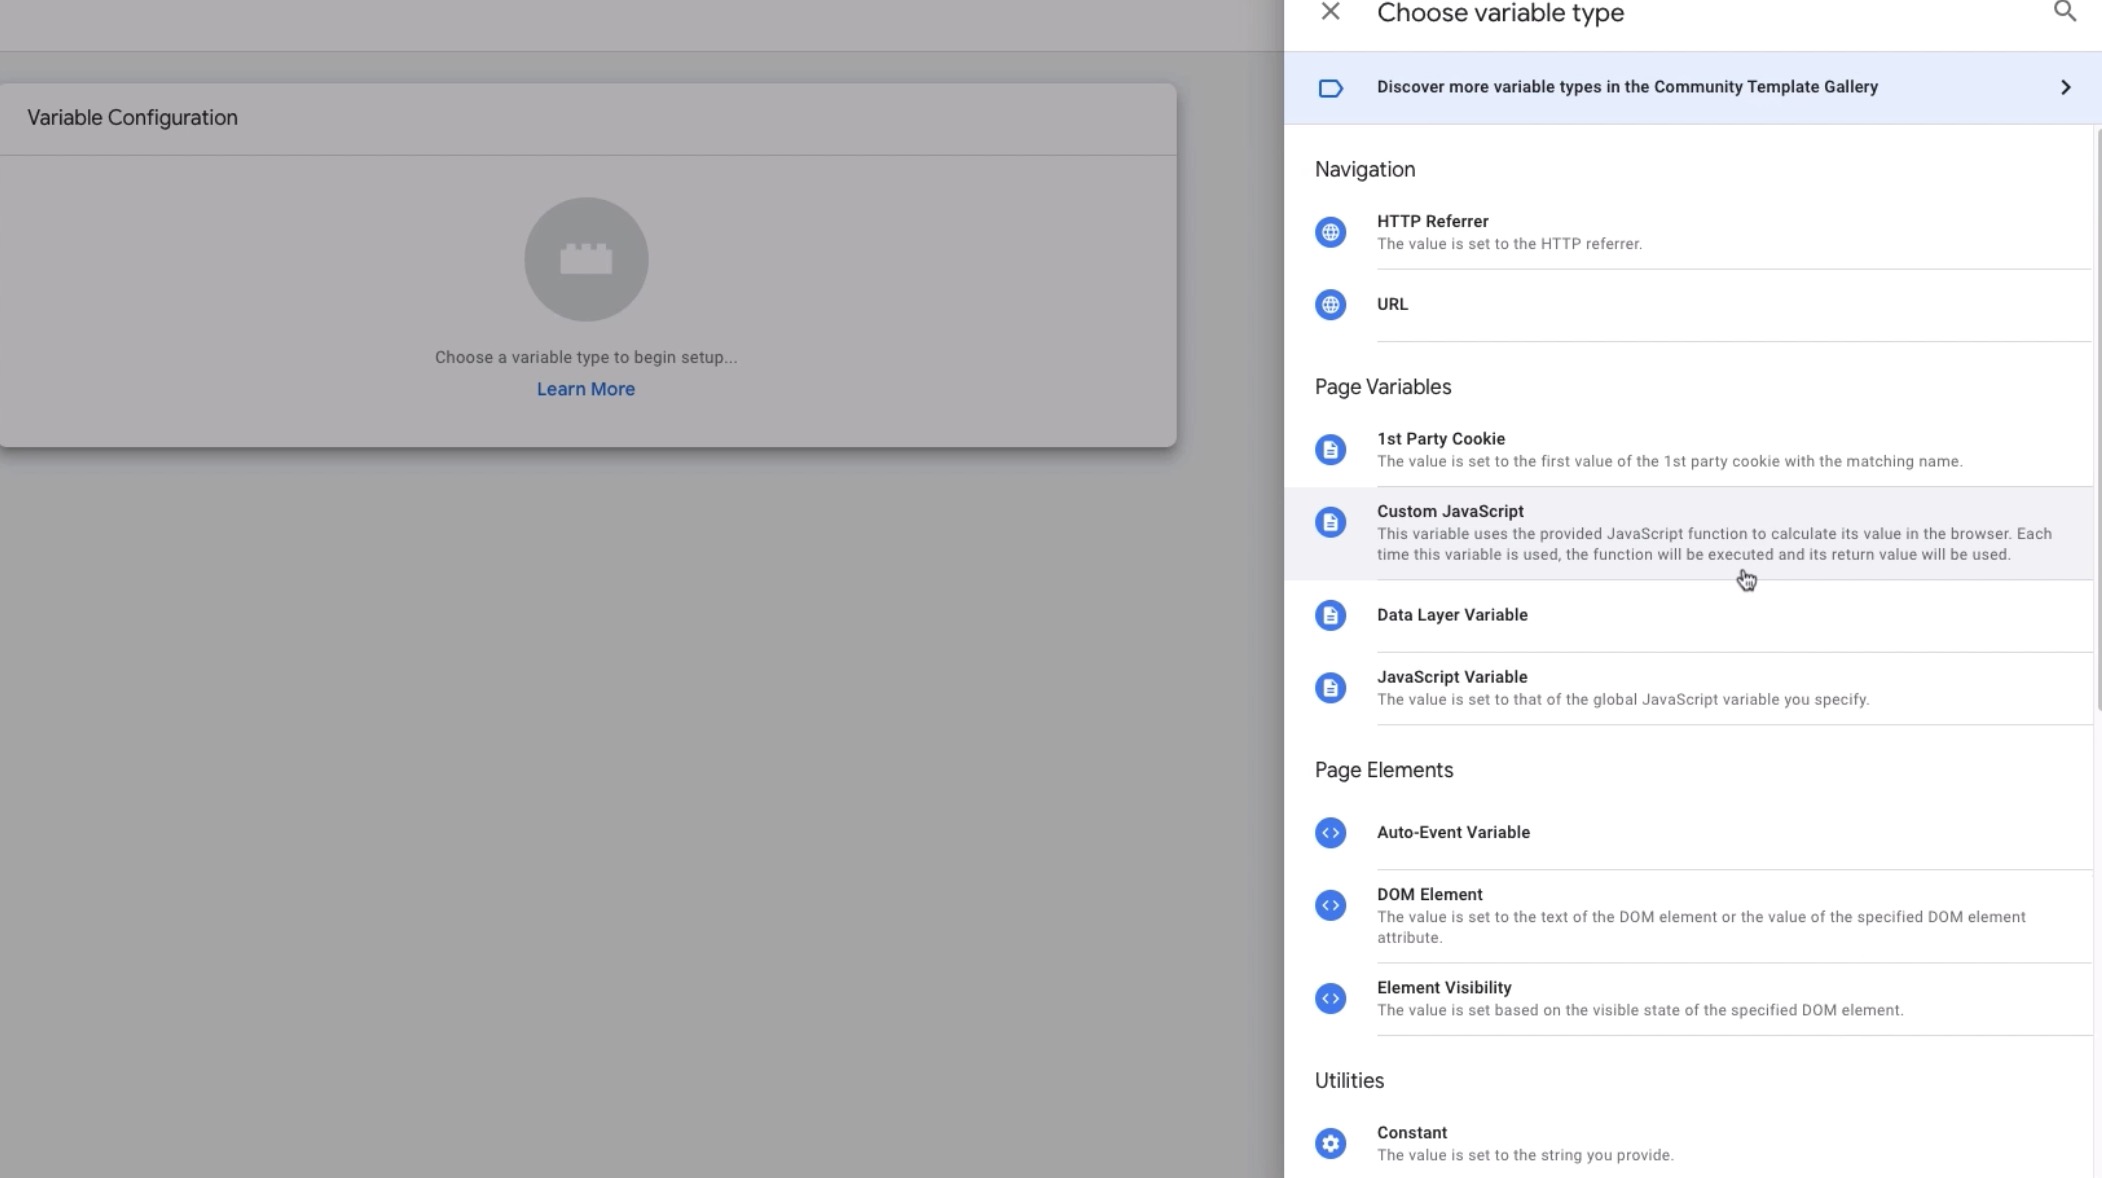Click the variable configuration placeholder block icon
2102x1178 pixels.
[586, 259]
